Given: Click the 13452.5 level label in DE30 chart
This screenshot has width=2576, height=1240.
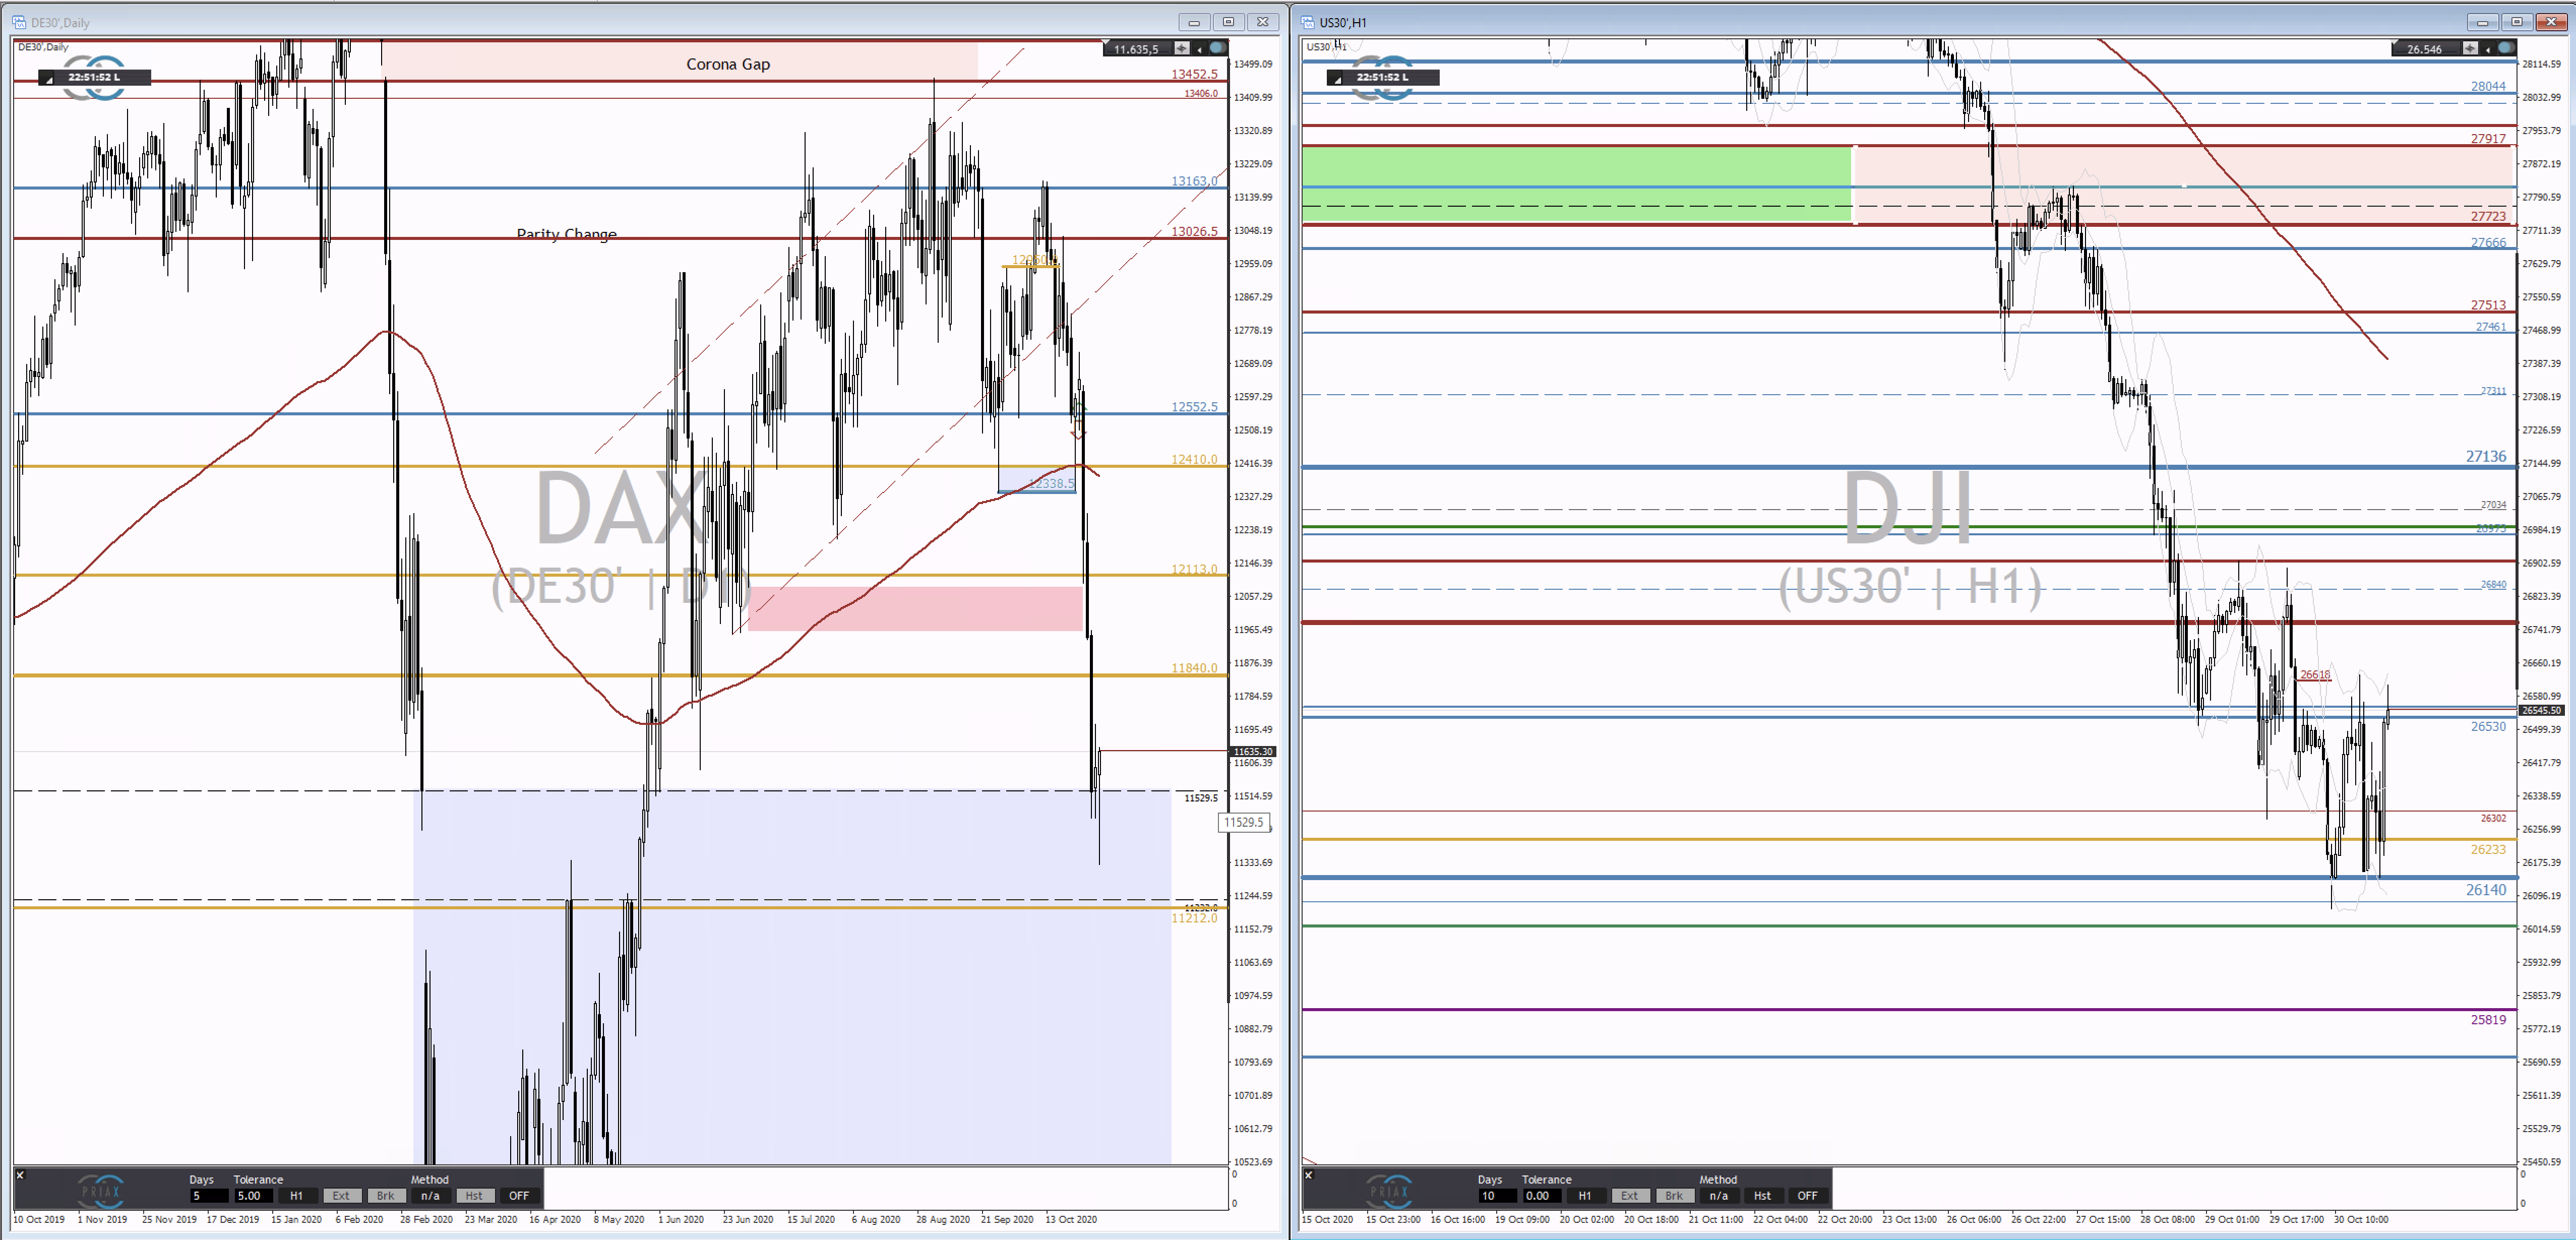Looking at the screenshot, I should pos(1195,74).
